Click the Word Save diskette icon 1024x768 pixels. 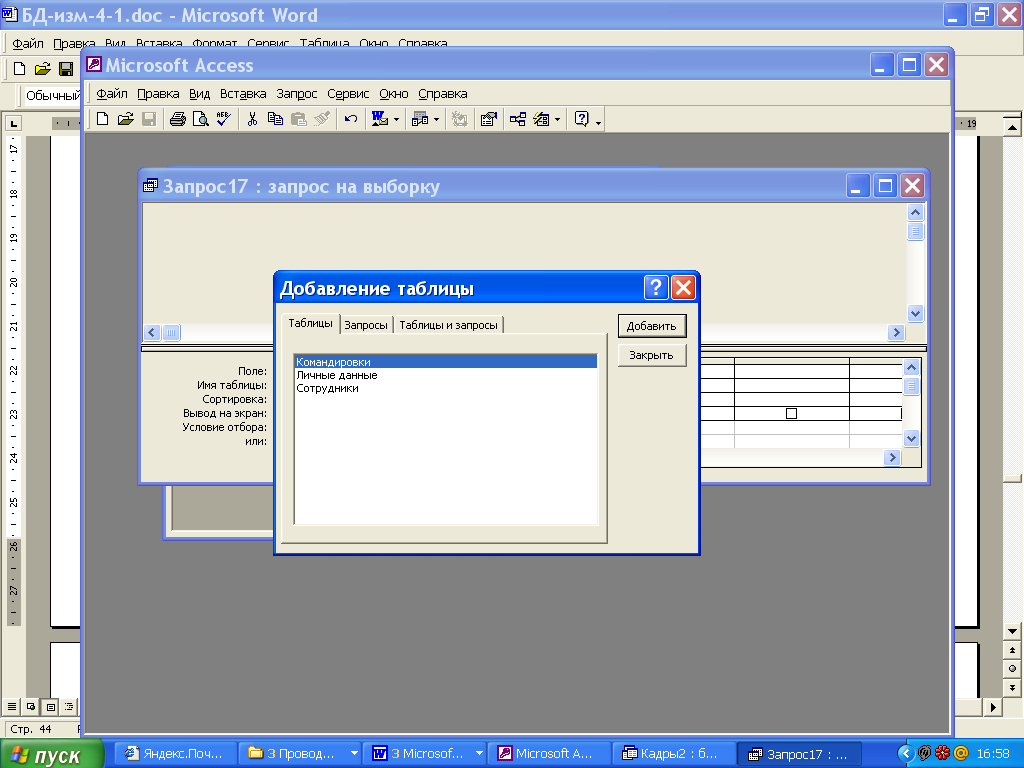[66, 69]
